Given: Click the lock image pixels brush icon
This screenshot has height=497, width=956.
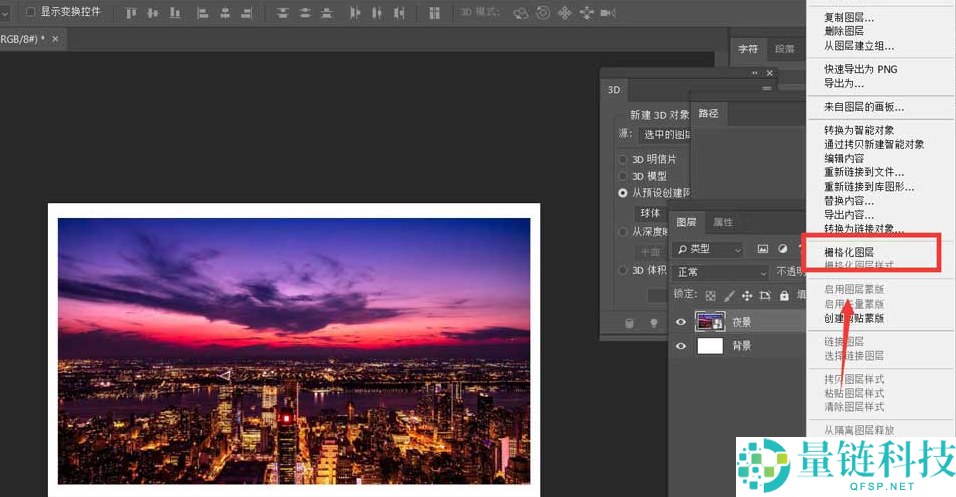Looking at the screenshot, I should coord(729,296).
